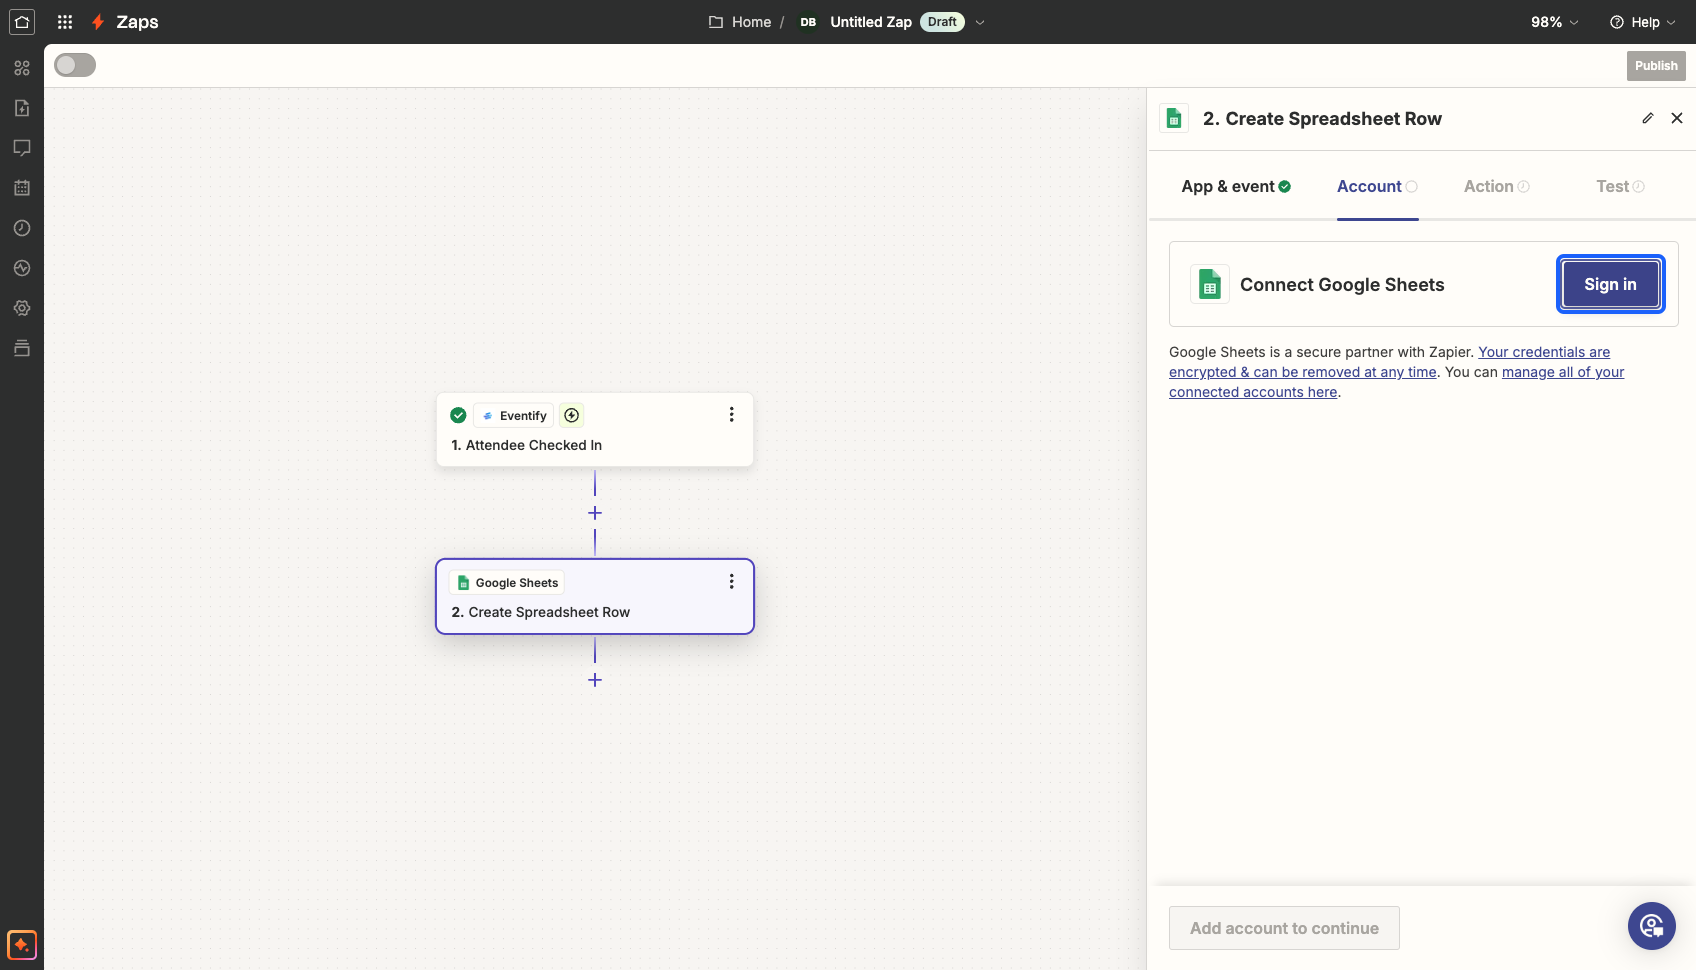1696x970 pixels.
Task: Open the sidebar file export icon
Action: coord(22,108)
